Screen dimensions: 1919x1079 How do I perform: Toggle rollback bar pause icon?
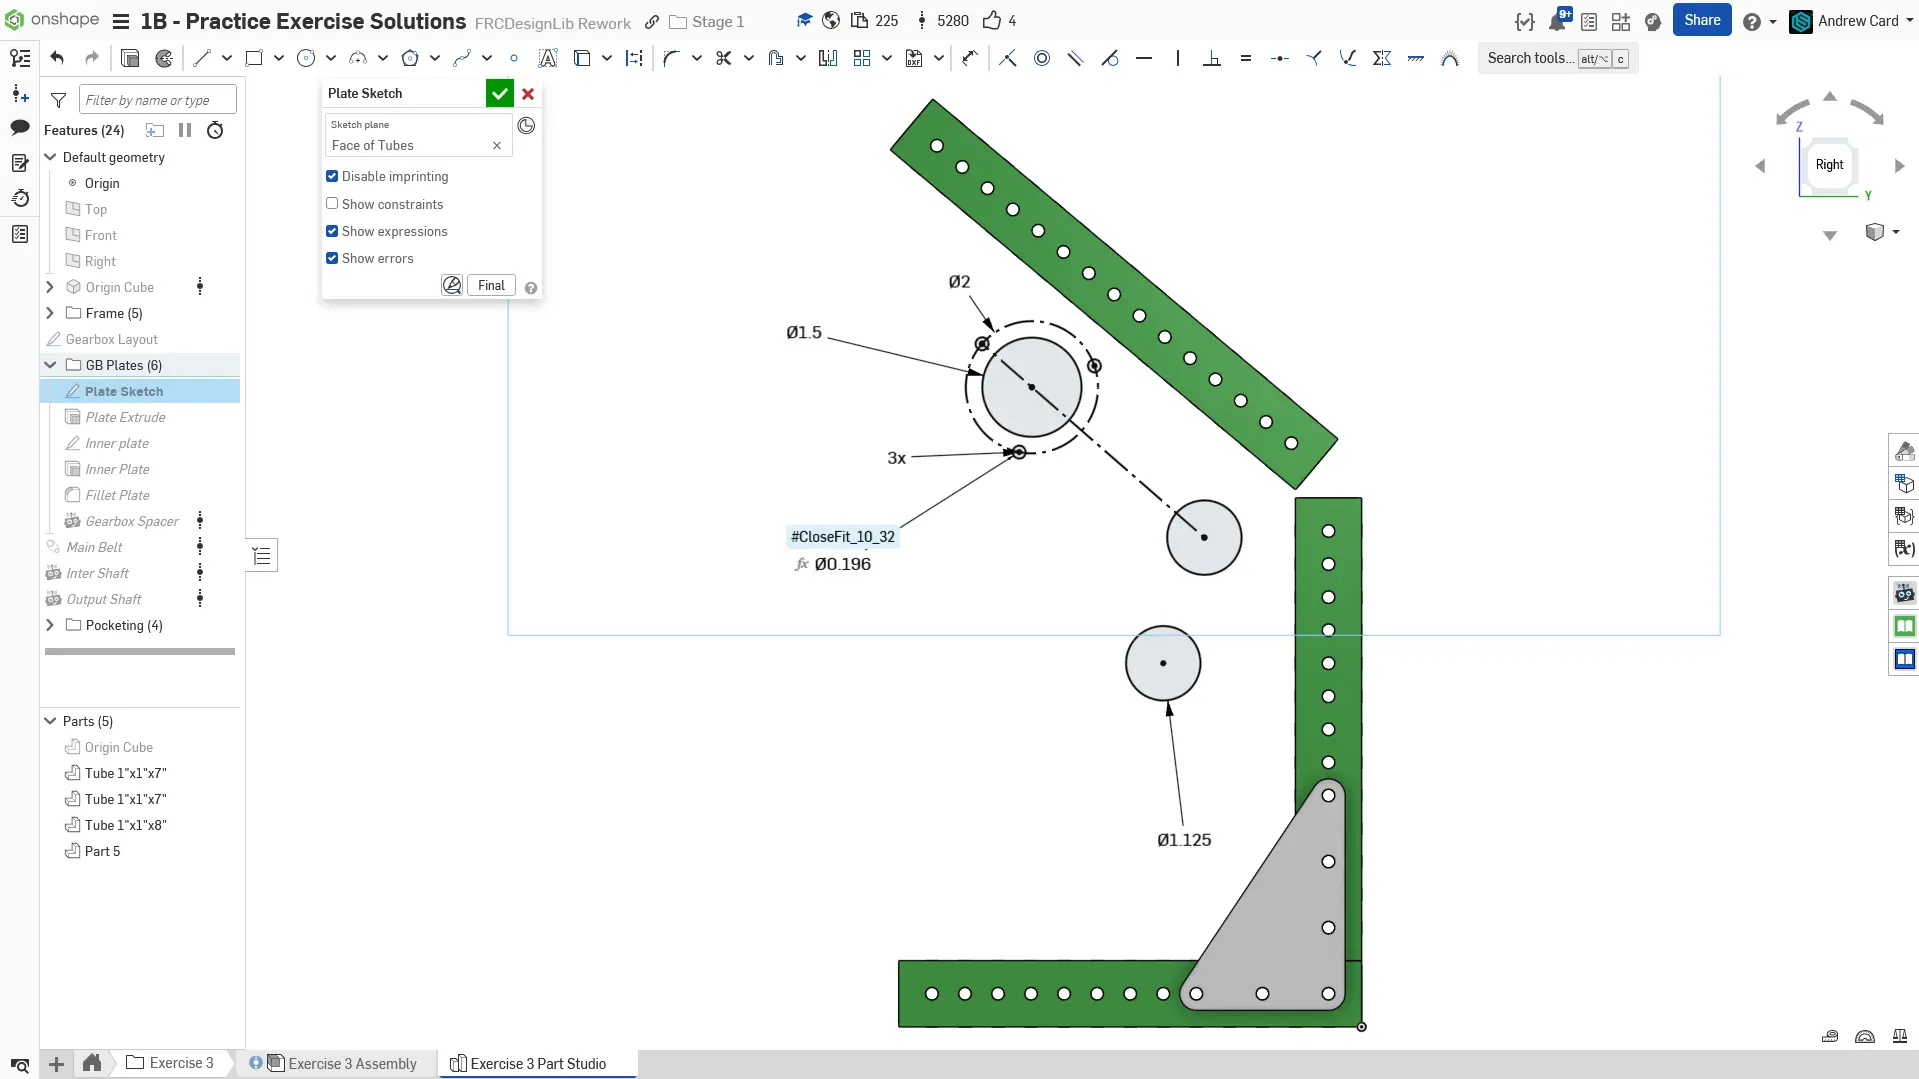pos(185,130)
